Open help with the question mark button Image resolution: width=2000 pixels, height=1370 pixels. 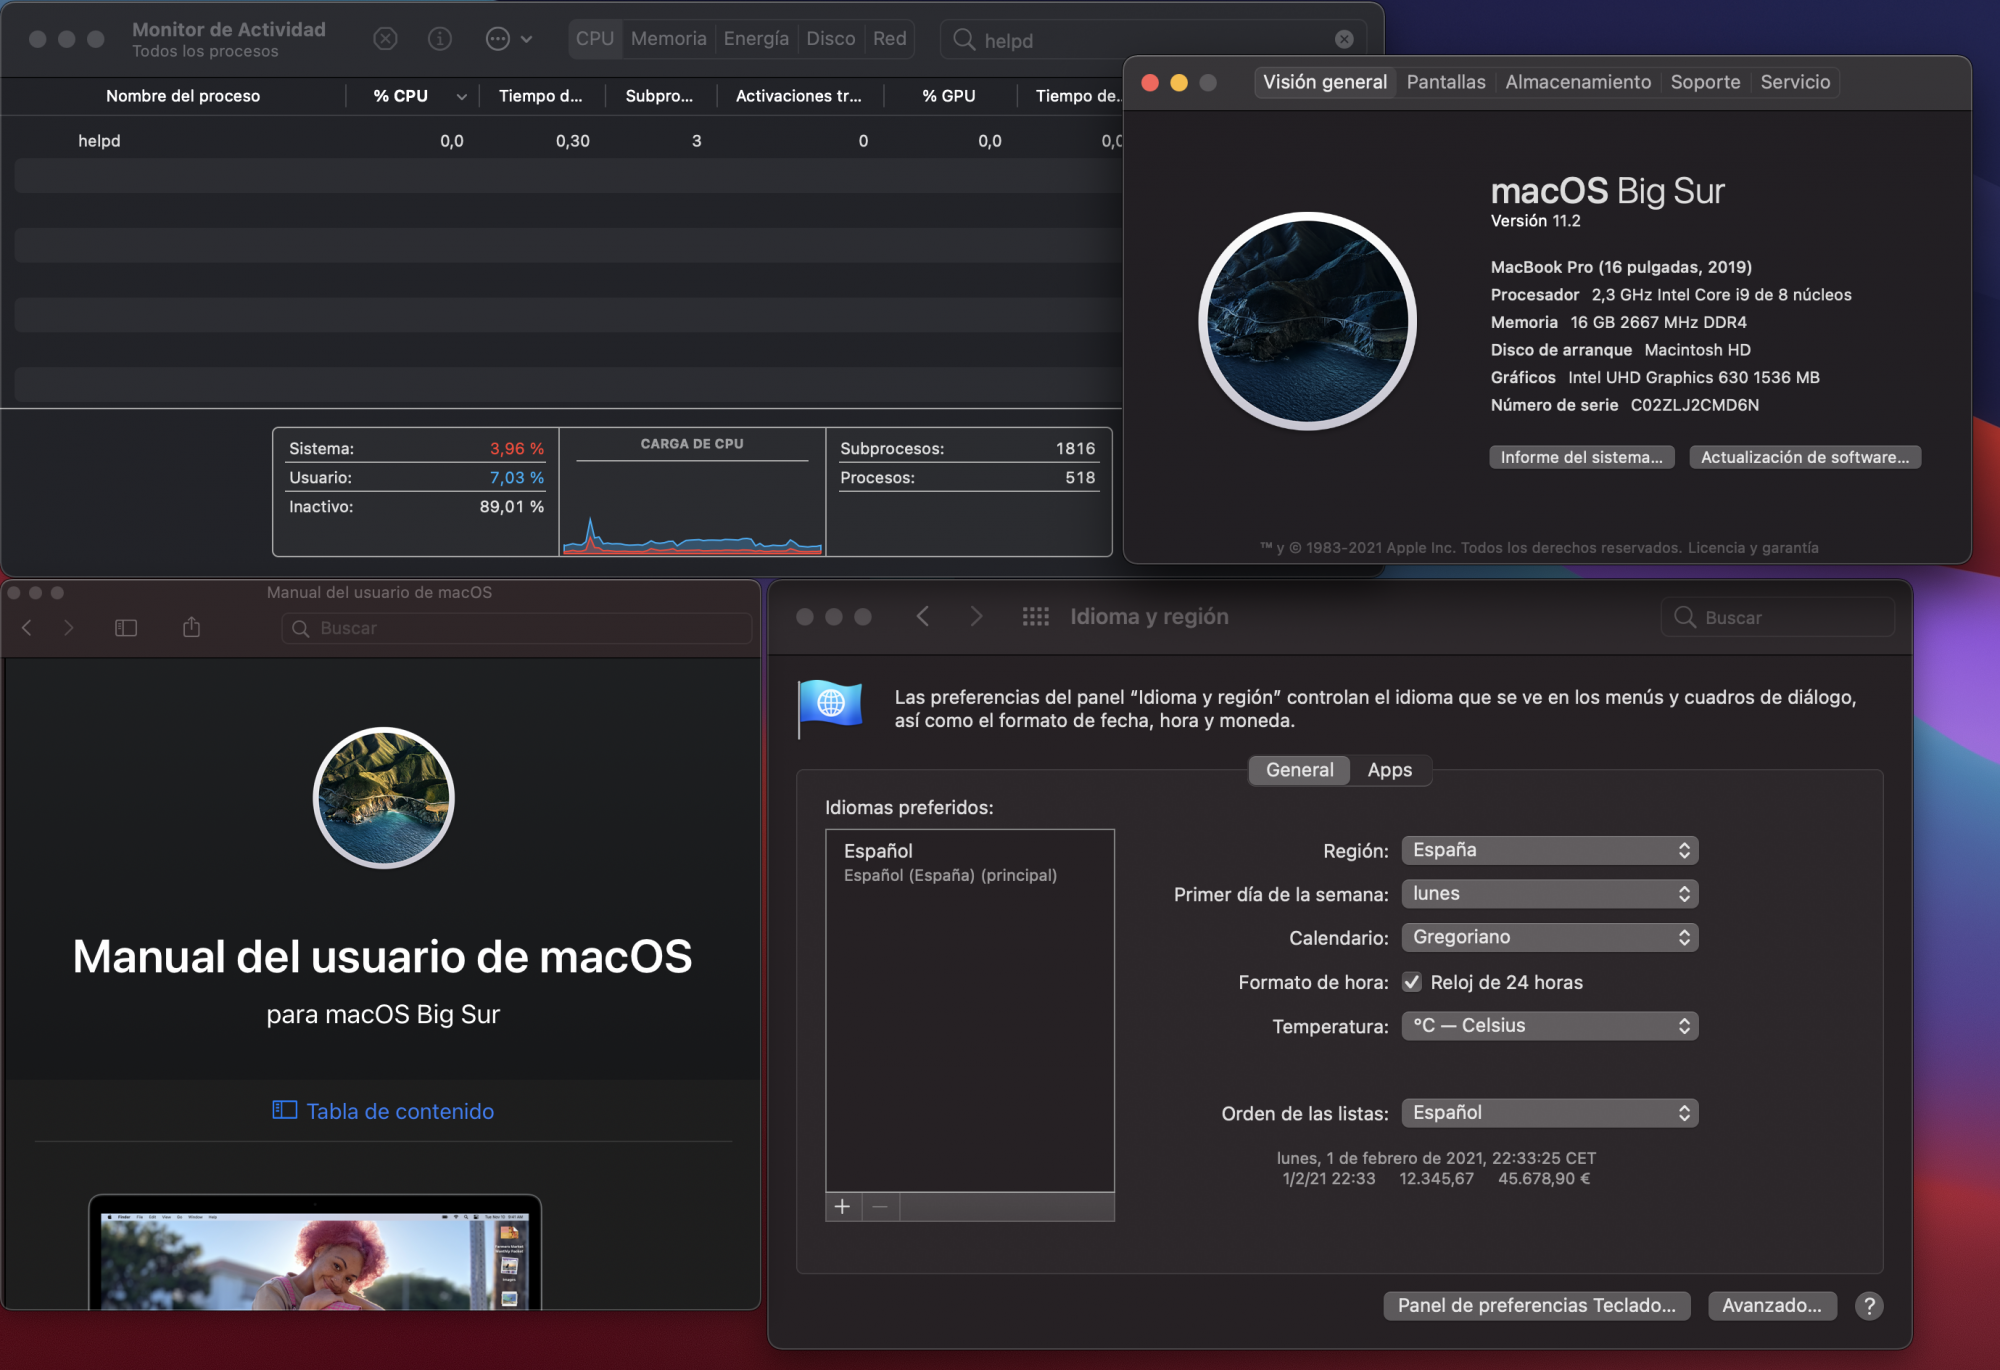(x=1869, y=1306)
